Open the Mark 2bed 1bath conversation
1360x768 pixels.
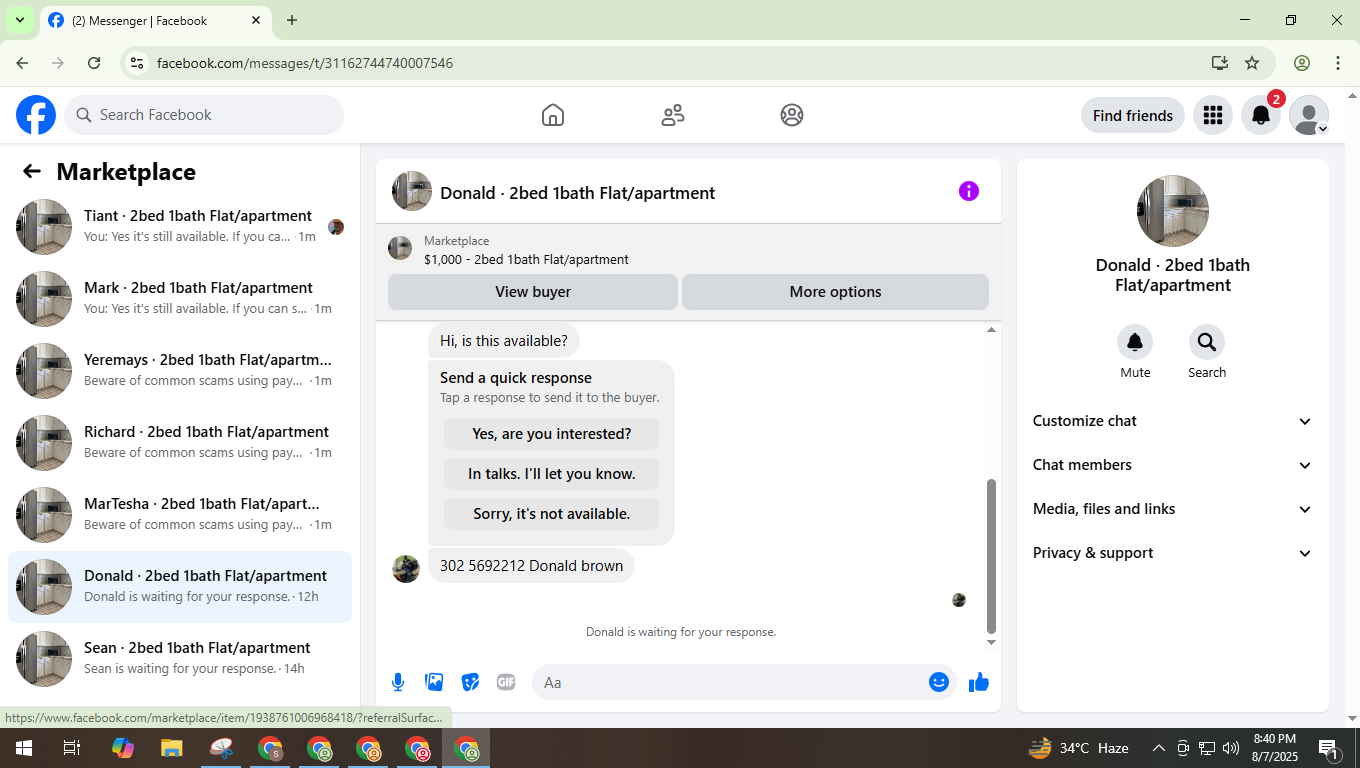180,299
